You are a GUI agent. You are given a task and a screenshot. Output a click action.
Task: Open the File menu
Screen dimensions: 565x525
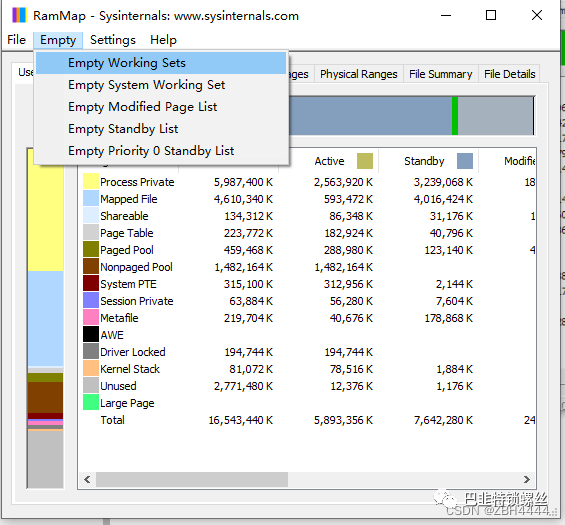(x=16, y=40)
